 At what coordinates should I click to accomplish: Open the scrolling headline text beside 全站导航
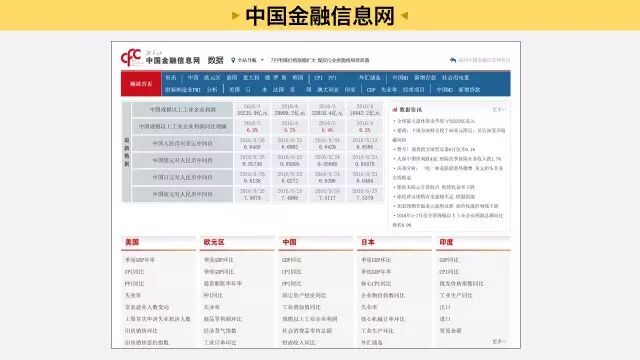320,60
